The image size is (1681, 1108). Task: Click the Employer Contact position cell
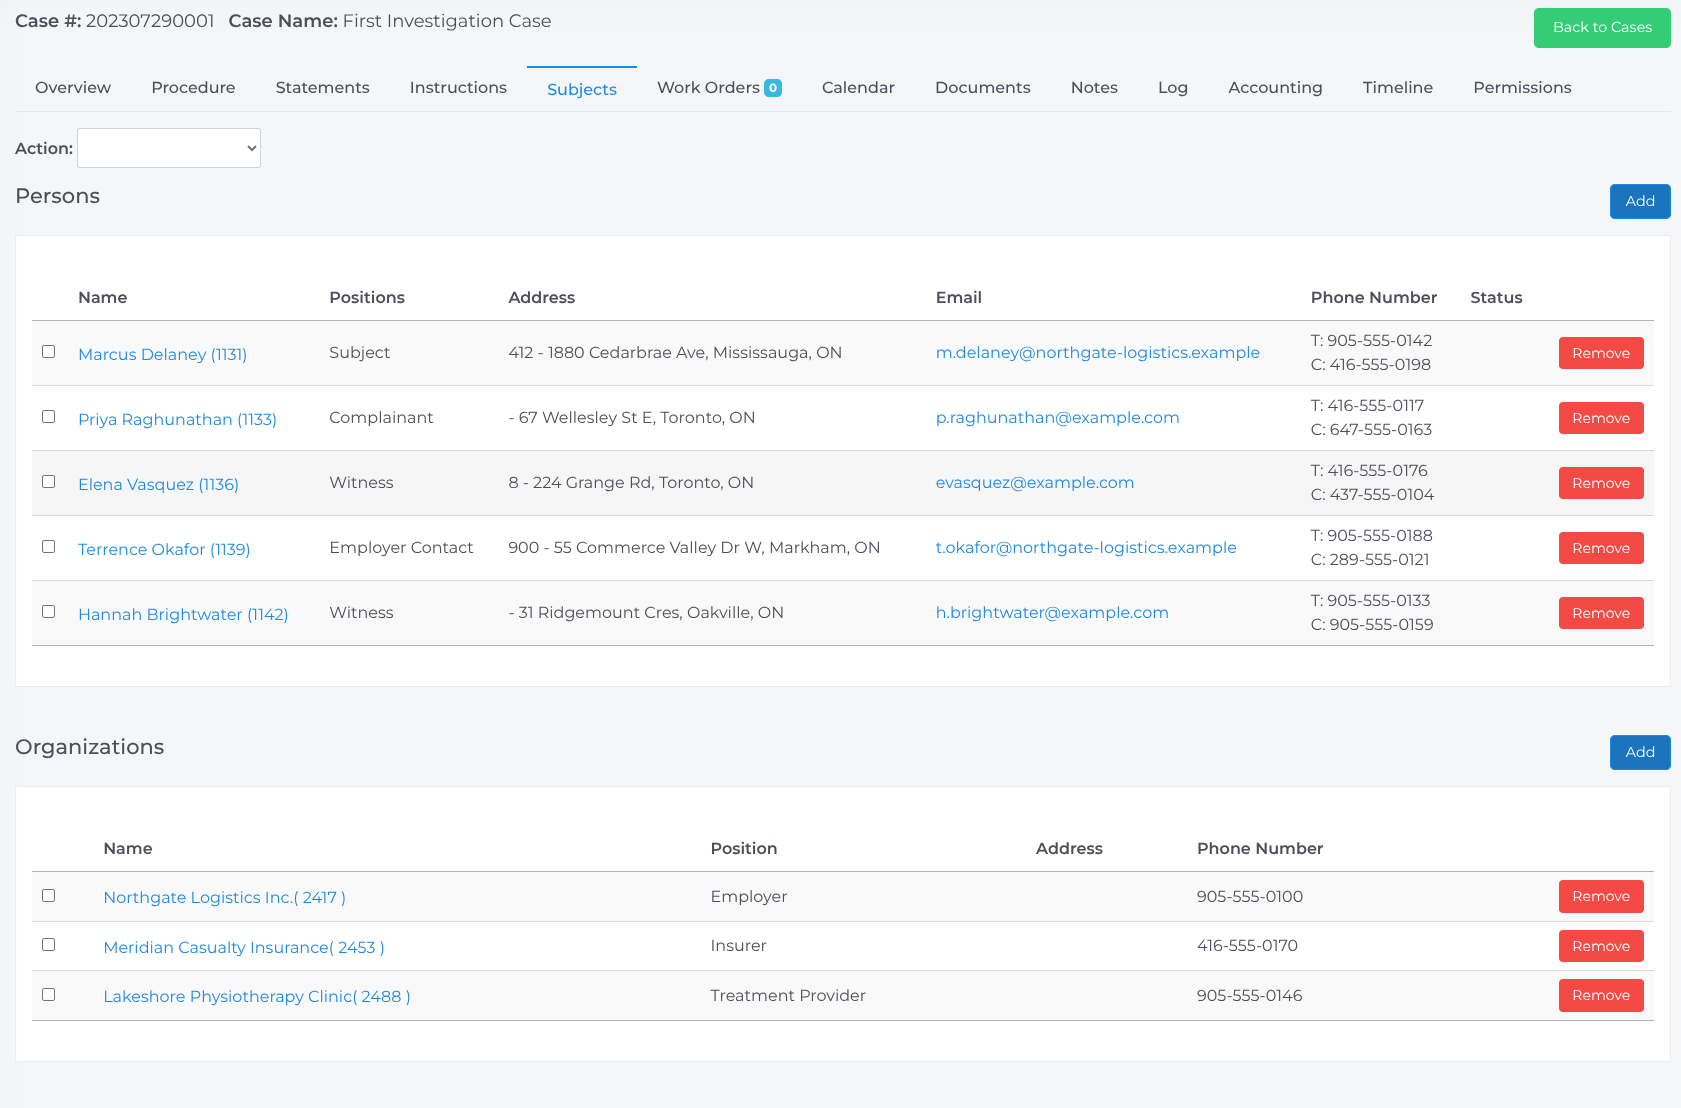point(401,547)
